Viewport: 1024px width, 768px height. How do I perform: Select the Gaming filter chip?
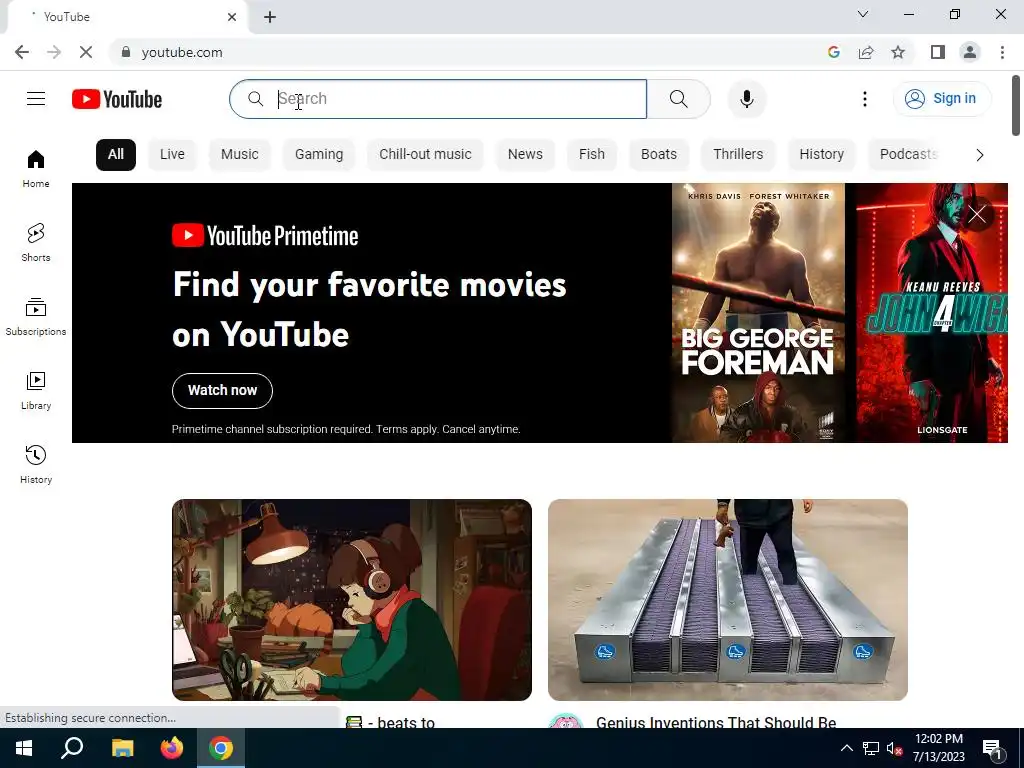point(319,155)
